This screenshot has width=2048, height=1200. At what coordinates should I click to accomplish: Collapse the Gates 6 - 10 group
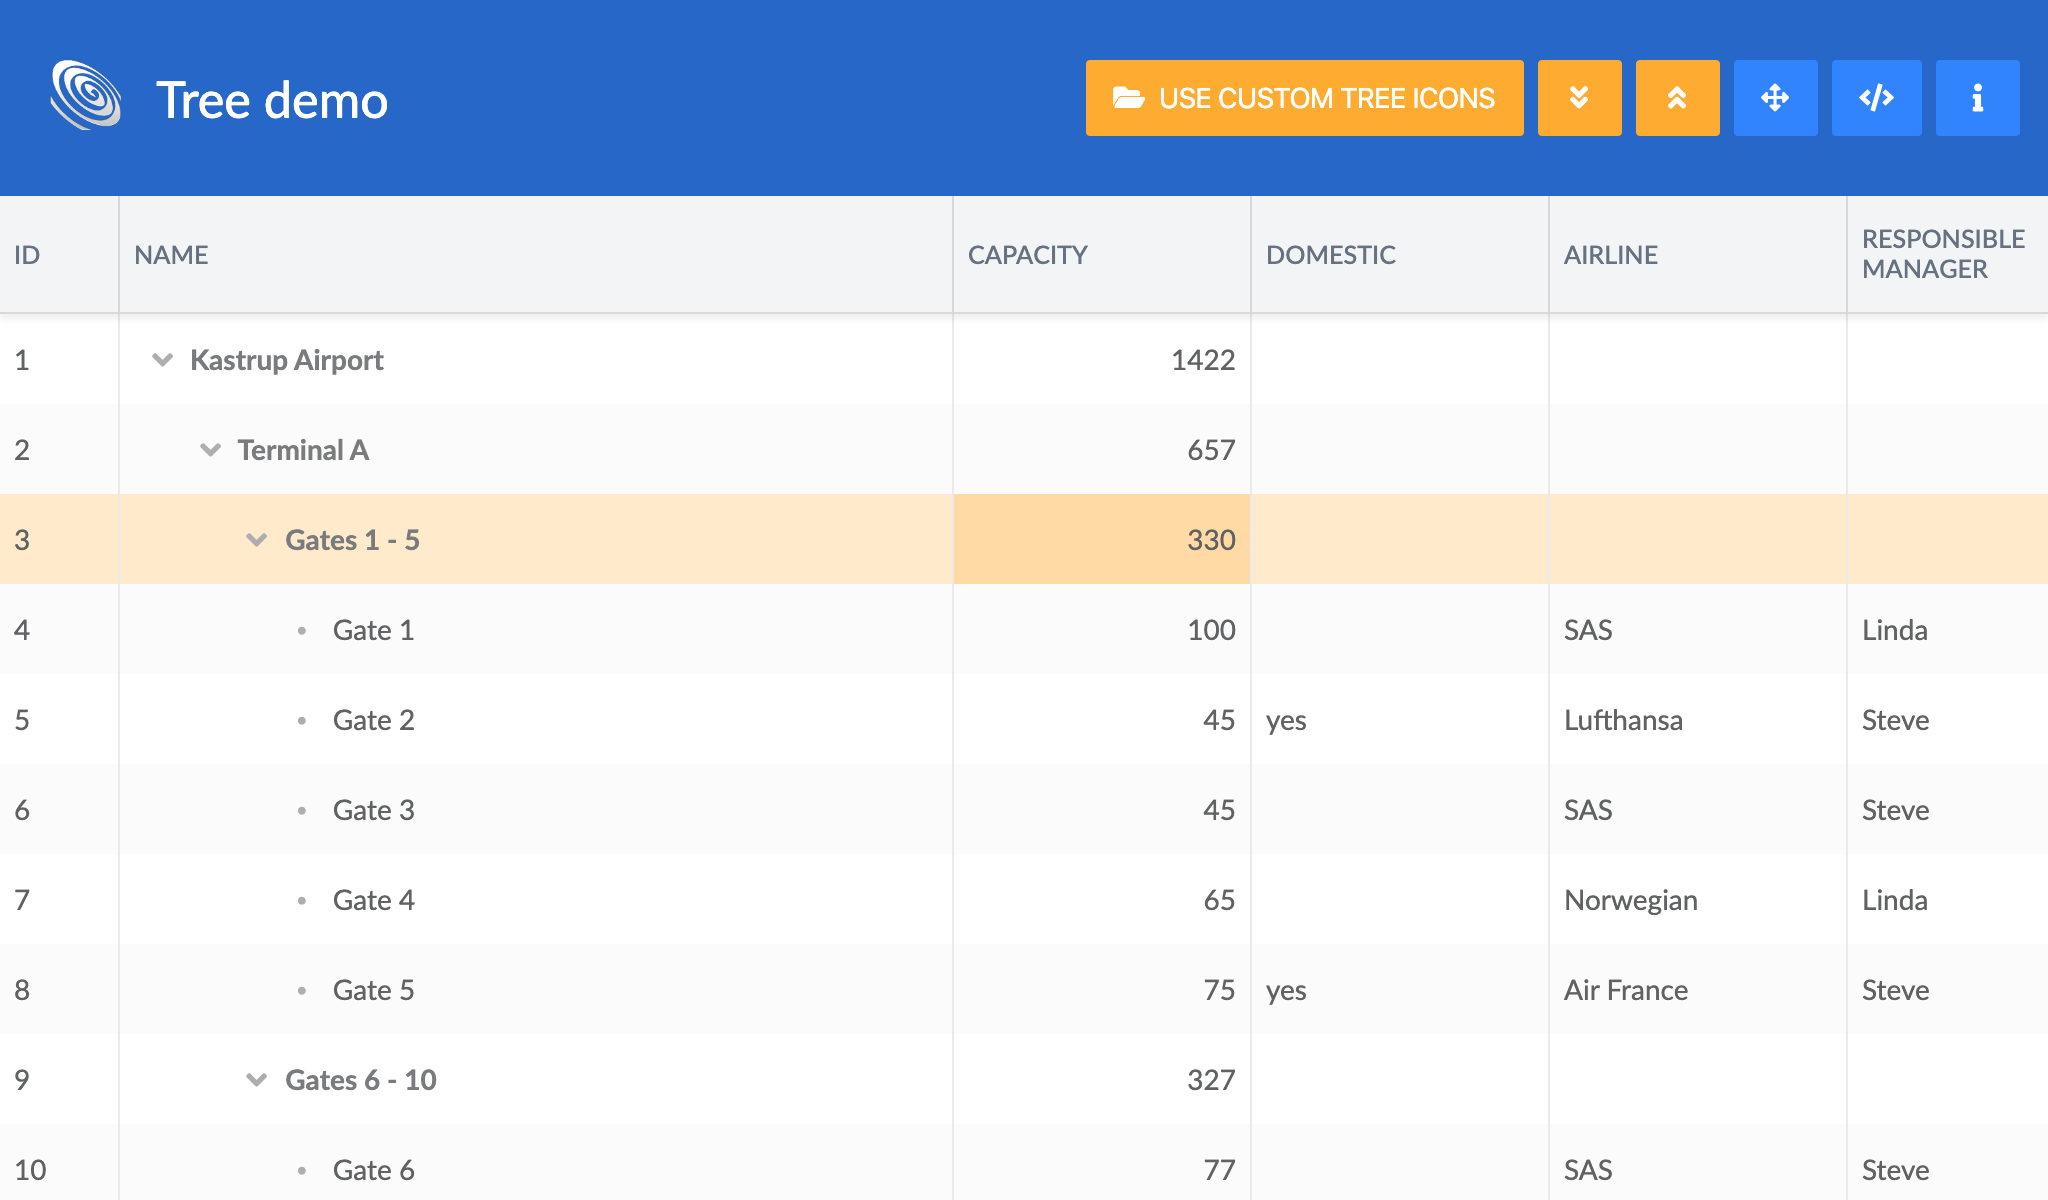click(257, 1080)
